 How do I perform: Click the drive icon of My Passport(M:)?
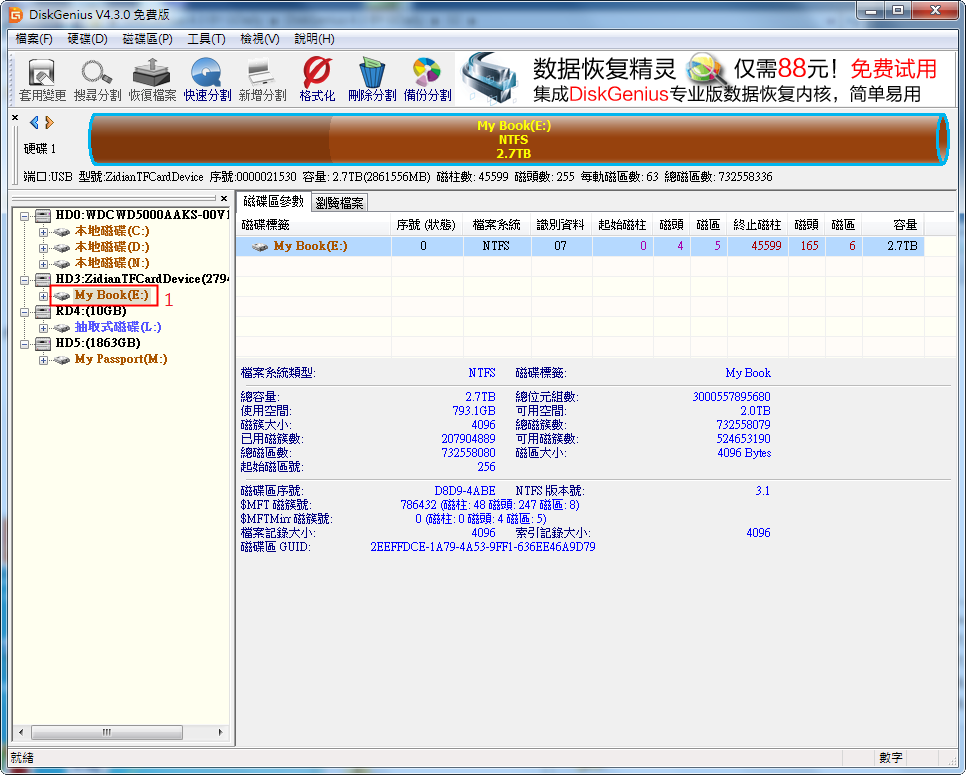[x=62, y=360]
